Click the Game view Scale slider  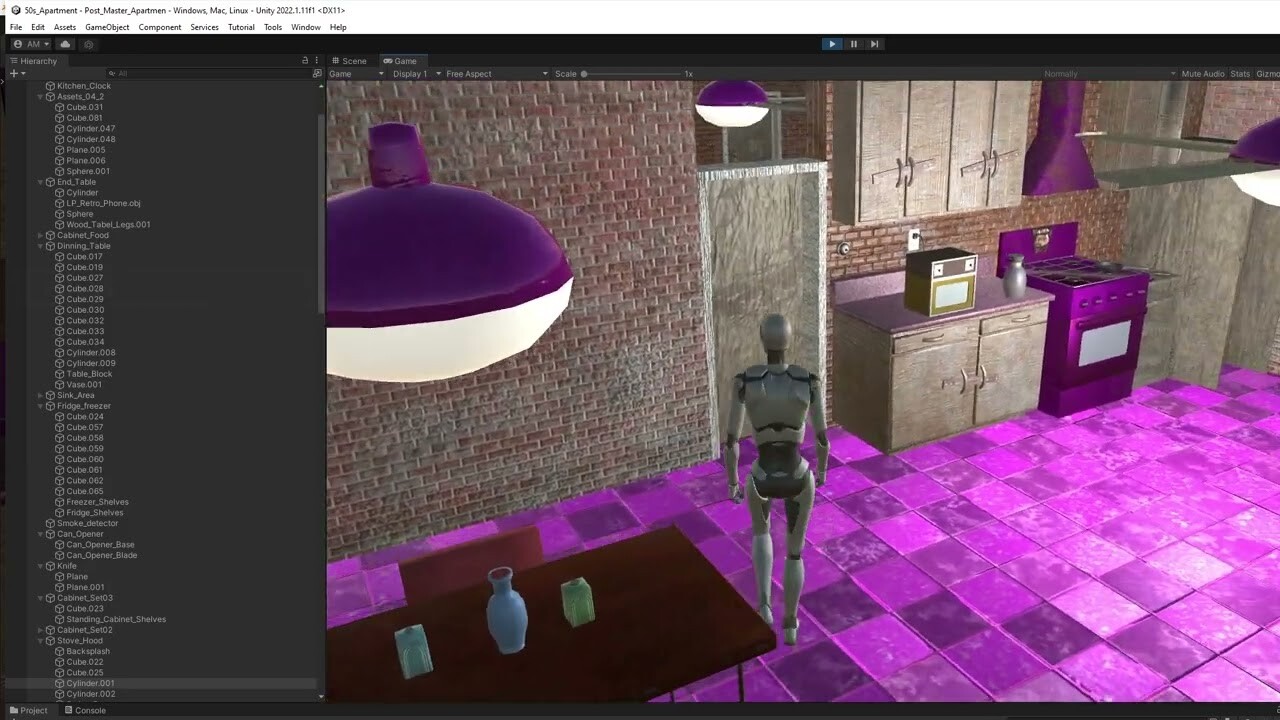(x=630, y=74)
